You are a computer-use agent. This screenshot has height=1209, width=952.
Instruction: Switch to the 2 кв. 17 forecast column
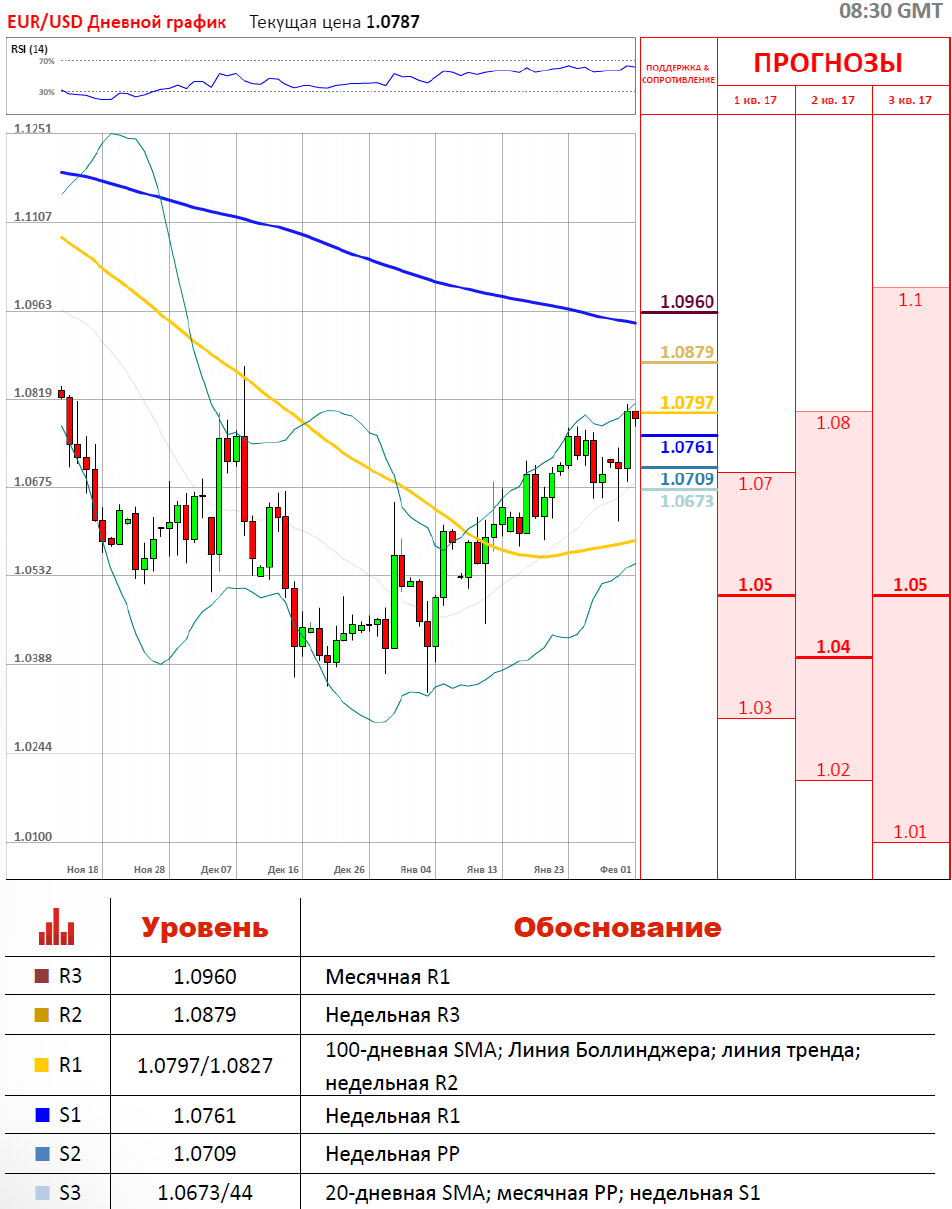(833, 100)
